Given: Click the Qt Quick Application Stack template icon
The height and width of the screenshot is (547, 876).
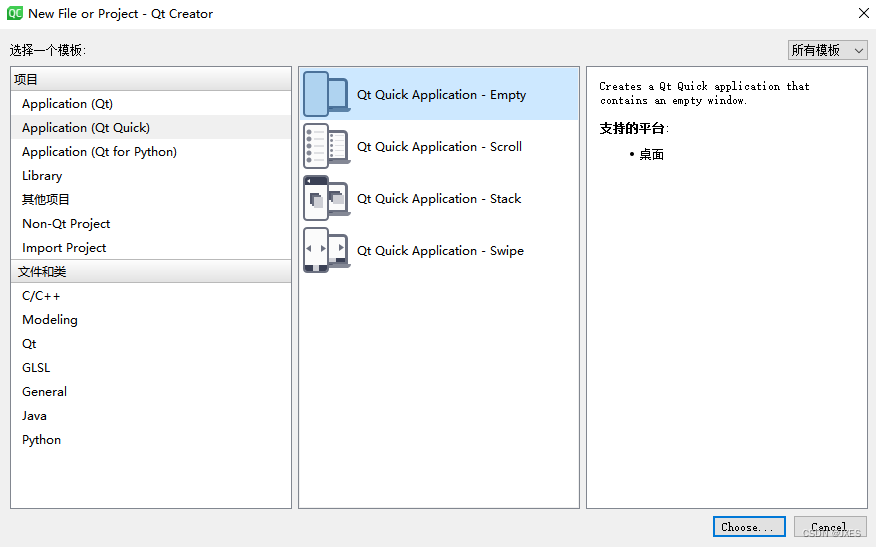Looking at the screenshot, I should click(327, 198).
